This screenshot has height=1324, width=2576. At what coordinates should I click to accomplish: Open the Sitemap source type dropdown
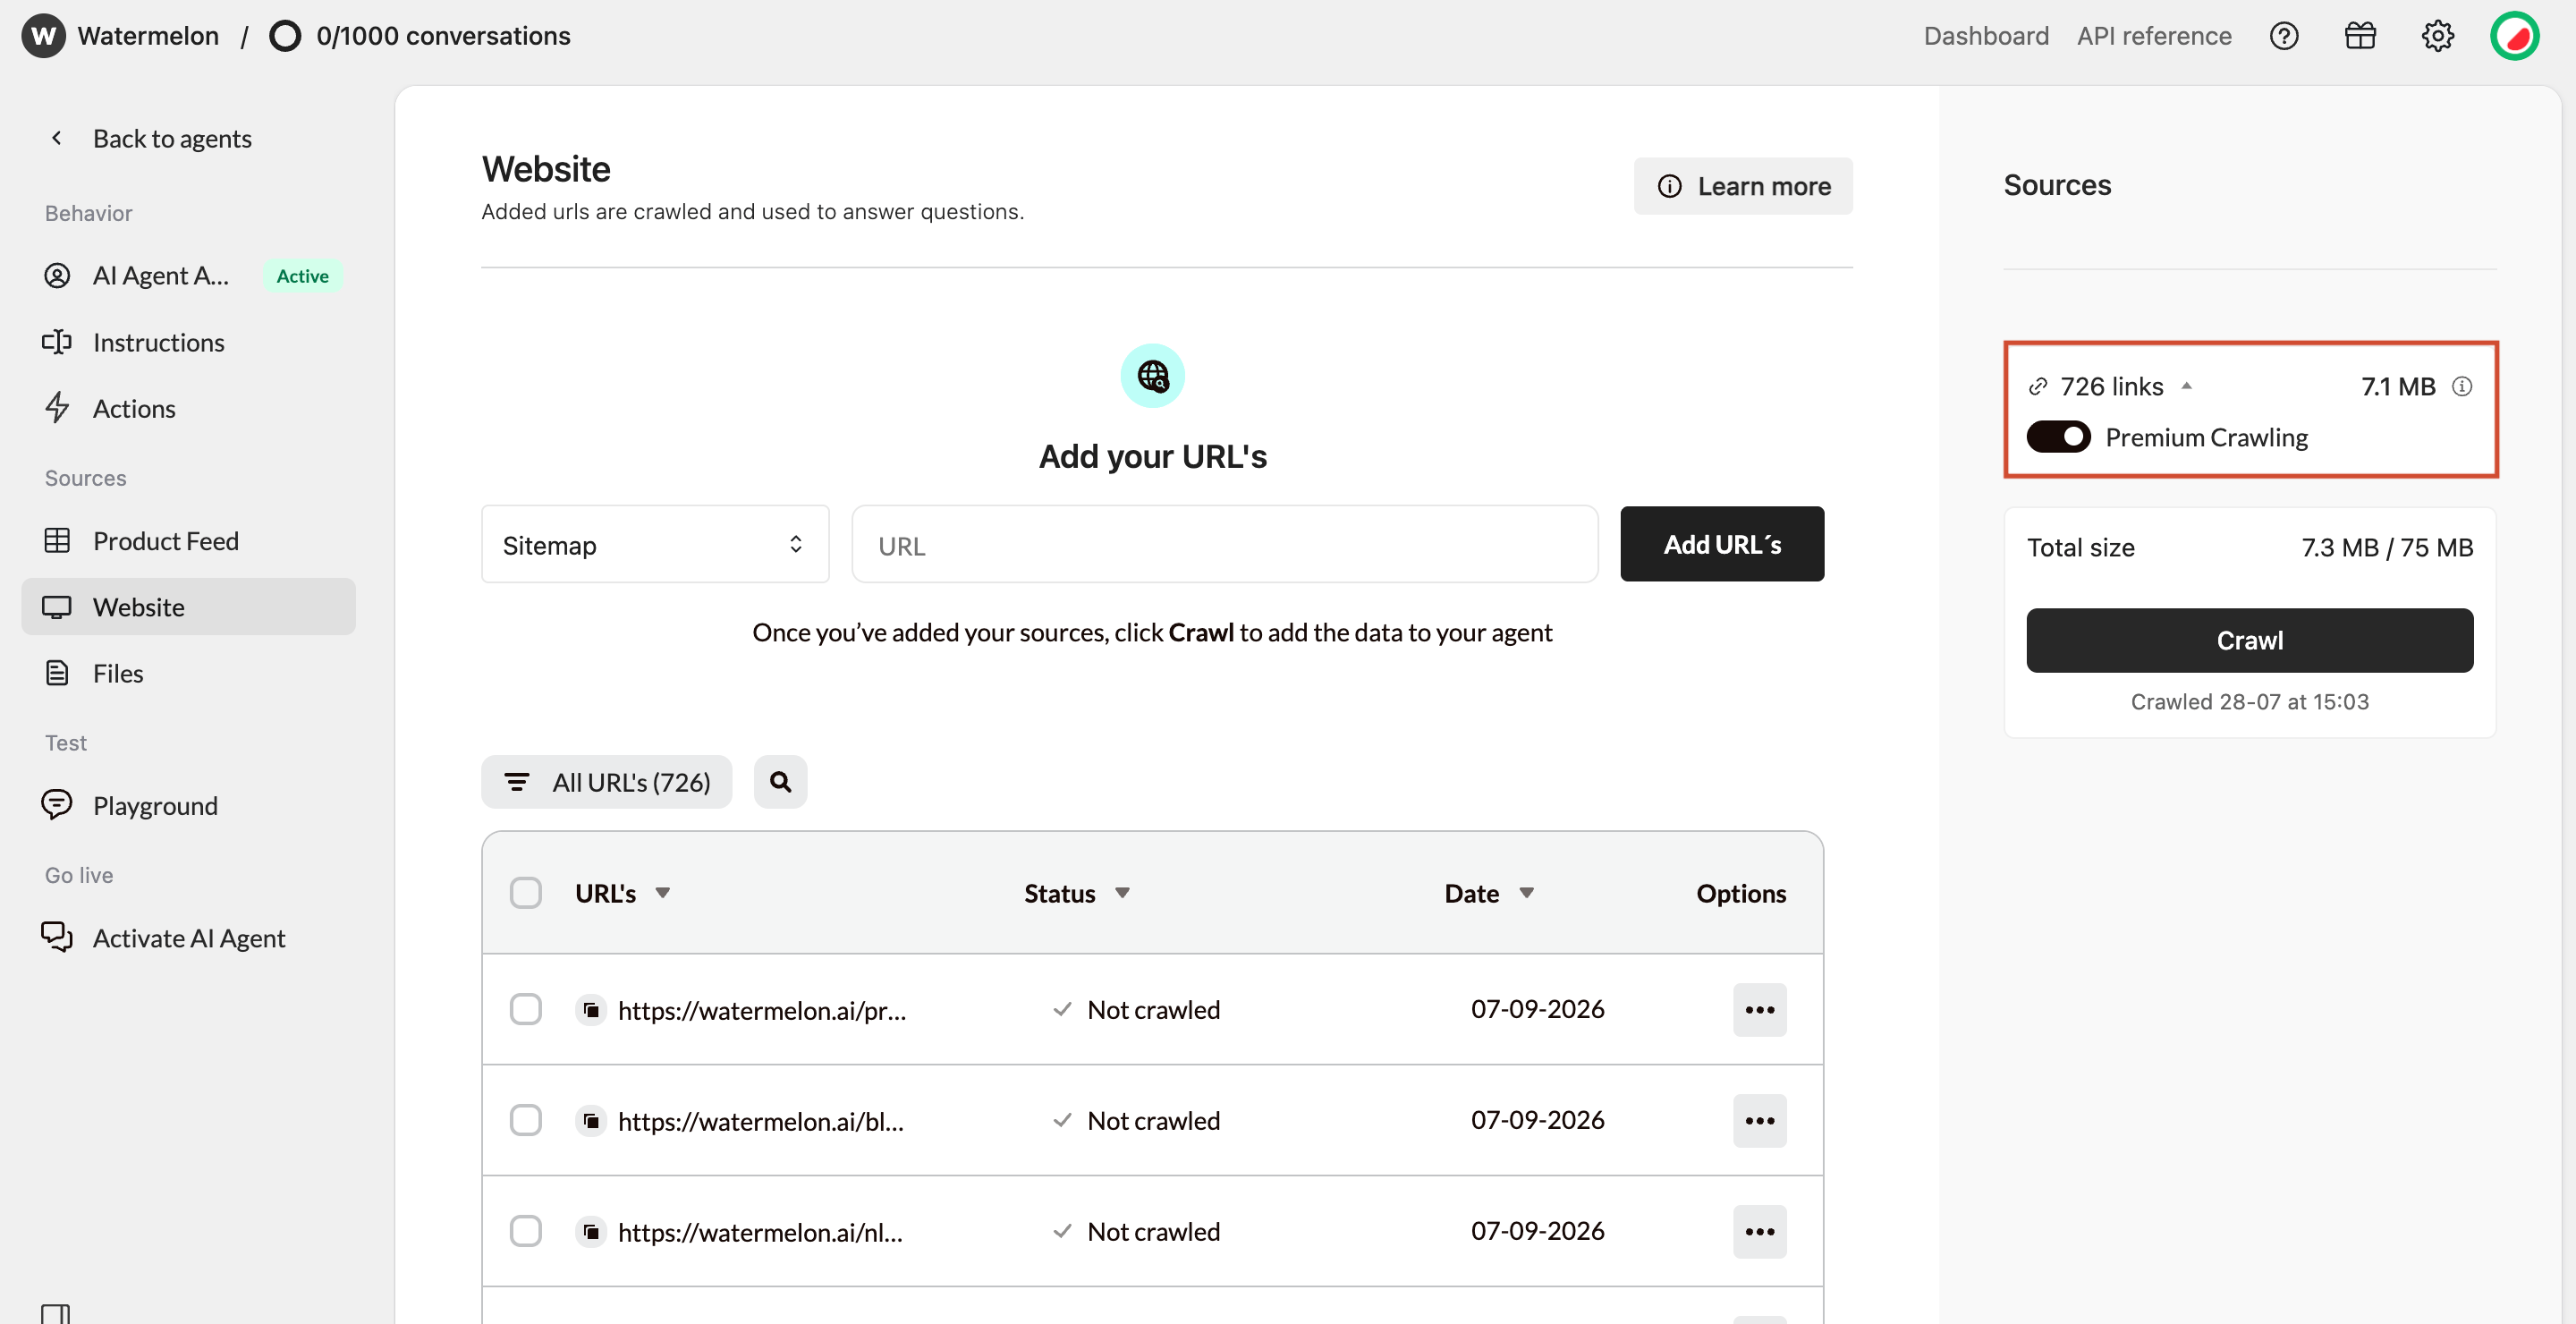pyautogui.click(x=655, y=544)
